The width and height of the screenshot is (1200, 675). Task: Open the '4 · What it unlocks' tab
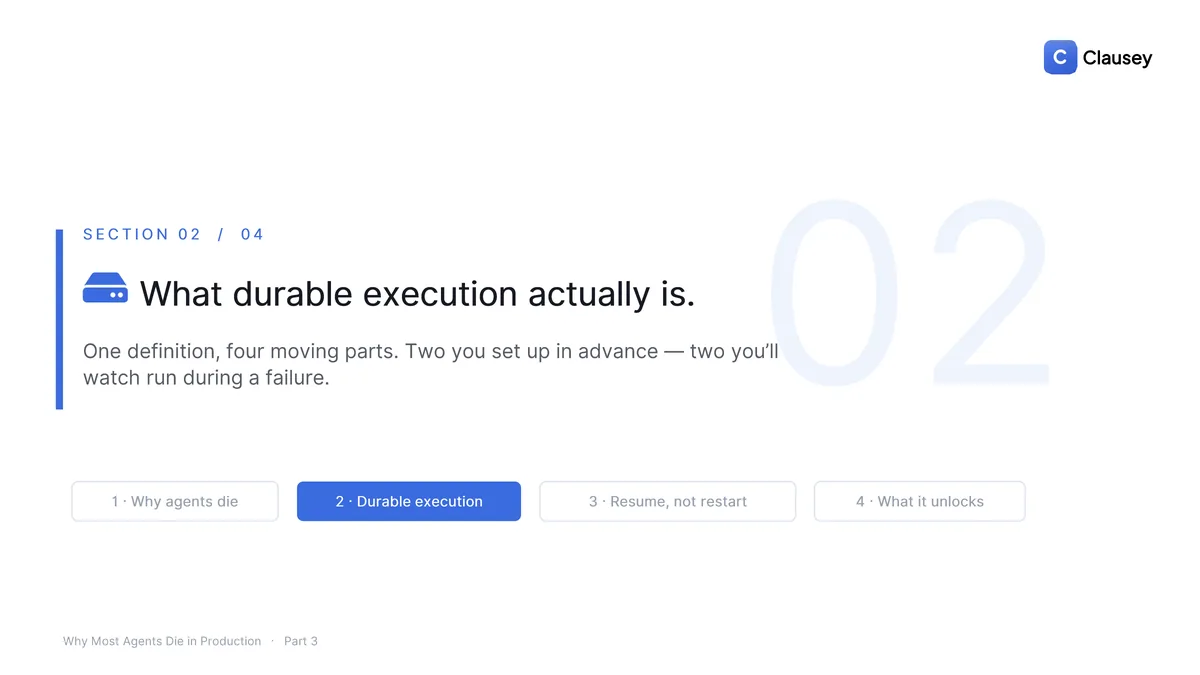tap(920, 501)
